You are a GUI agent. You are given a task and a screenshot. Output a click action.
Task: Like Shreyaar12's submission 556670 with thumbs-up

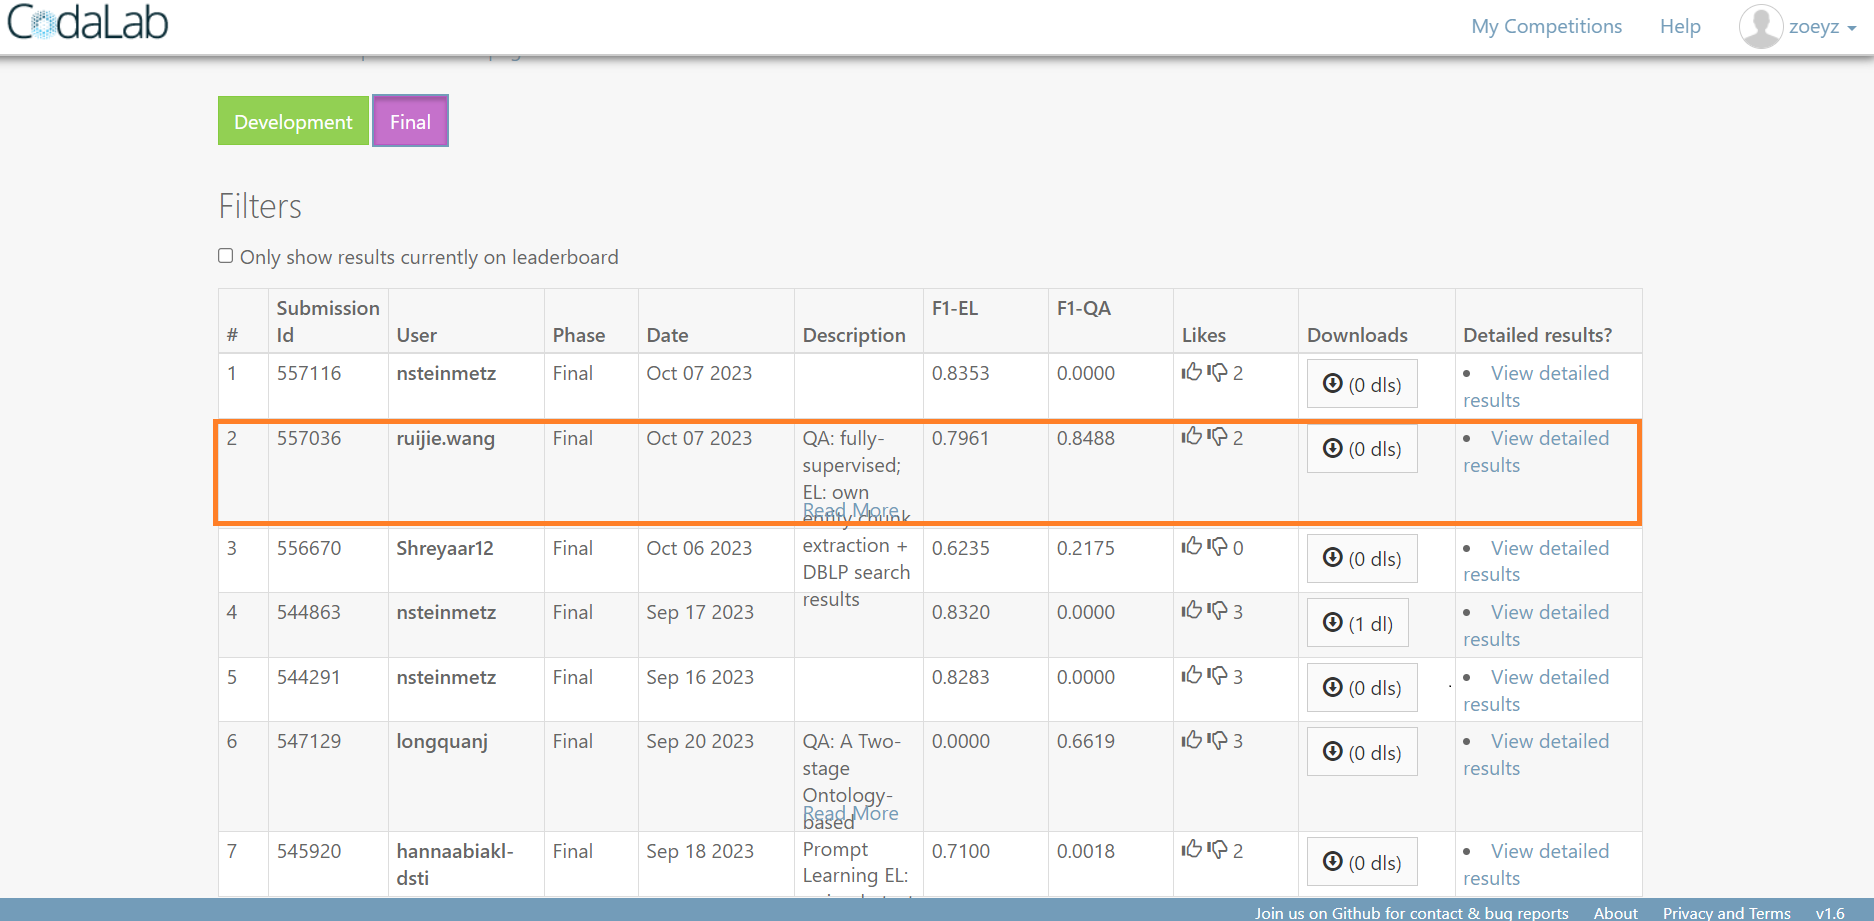tap(1191, 547)
